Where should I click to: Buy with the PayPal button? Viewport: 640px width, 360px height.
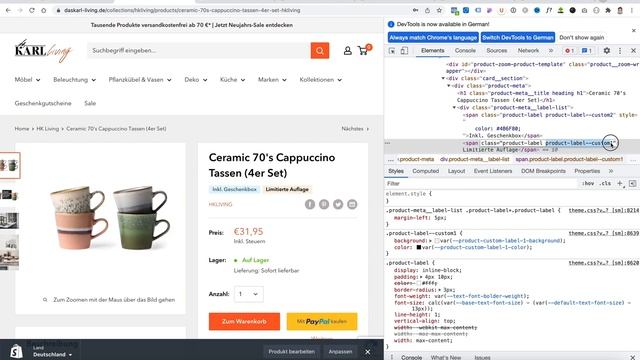[322, 322]
